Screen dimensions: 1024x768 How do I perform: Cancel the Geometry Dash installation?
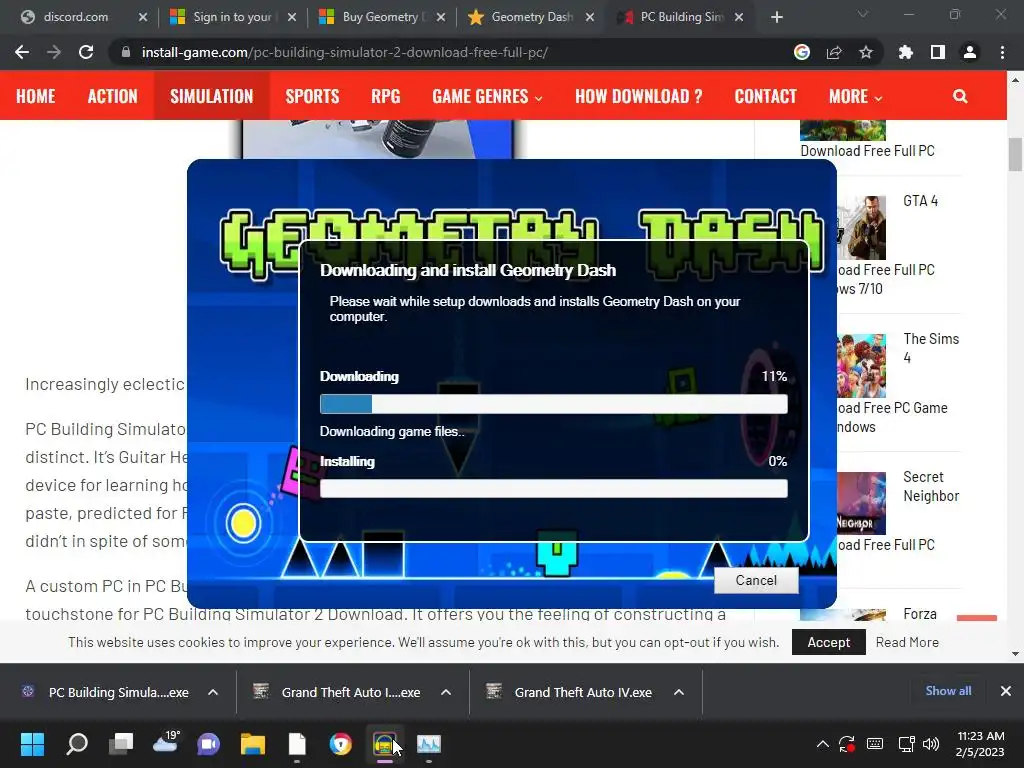756,581
